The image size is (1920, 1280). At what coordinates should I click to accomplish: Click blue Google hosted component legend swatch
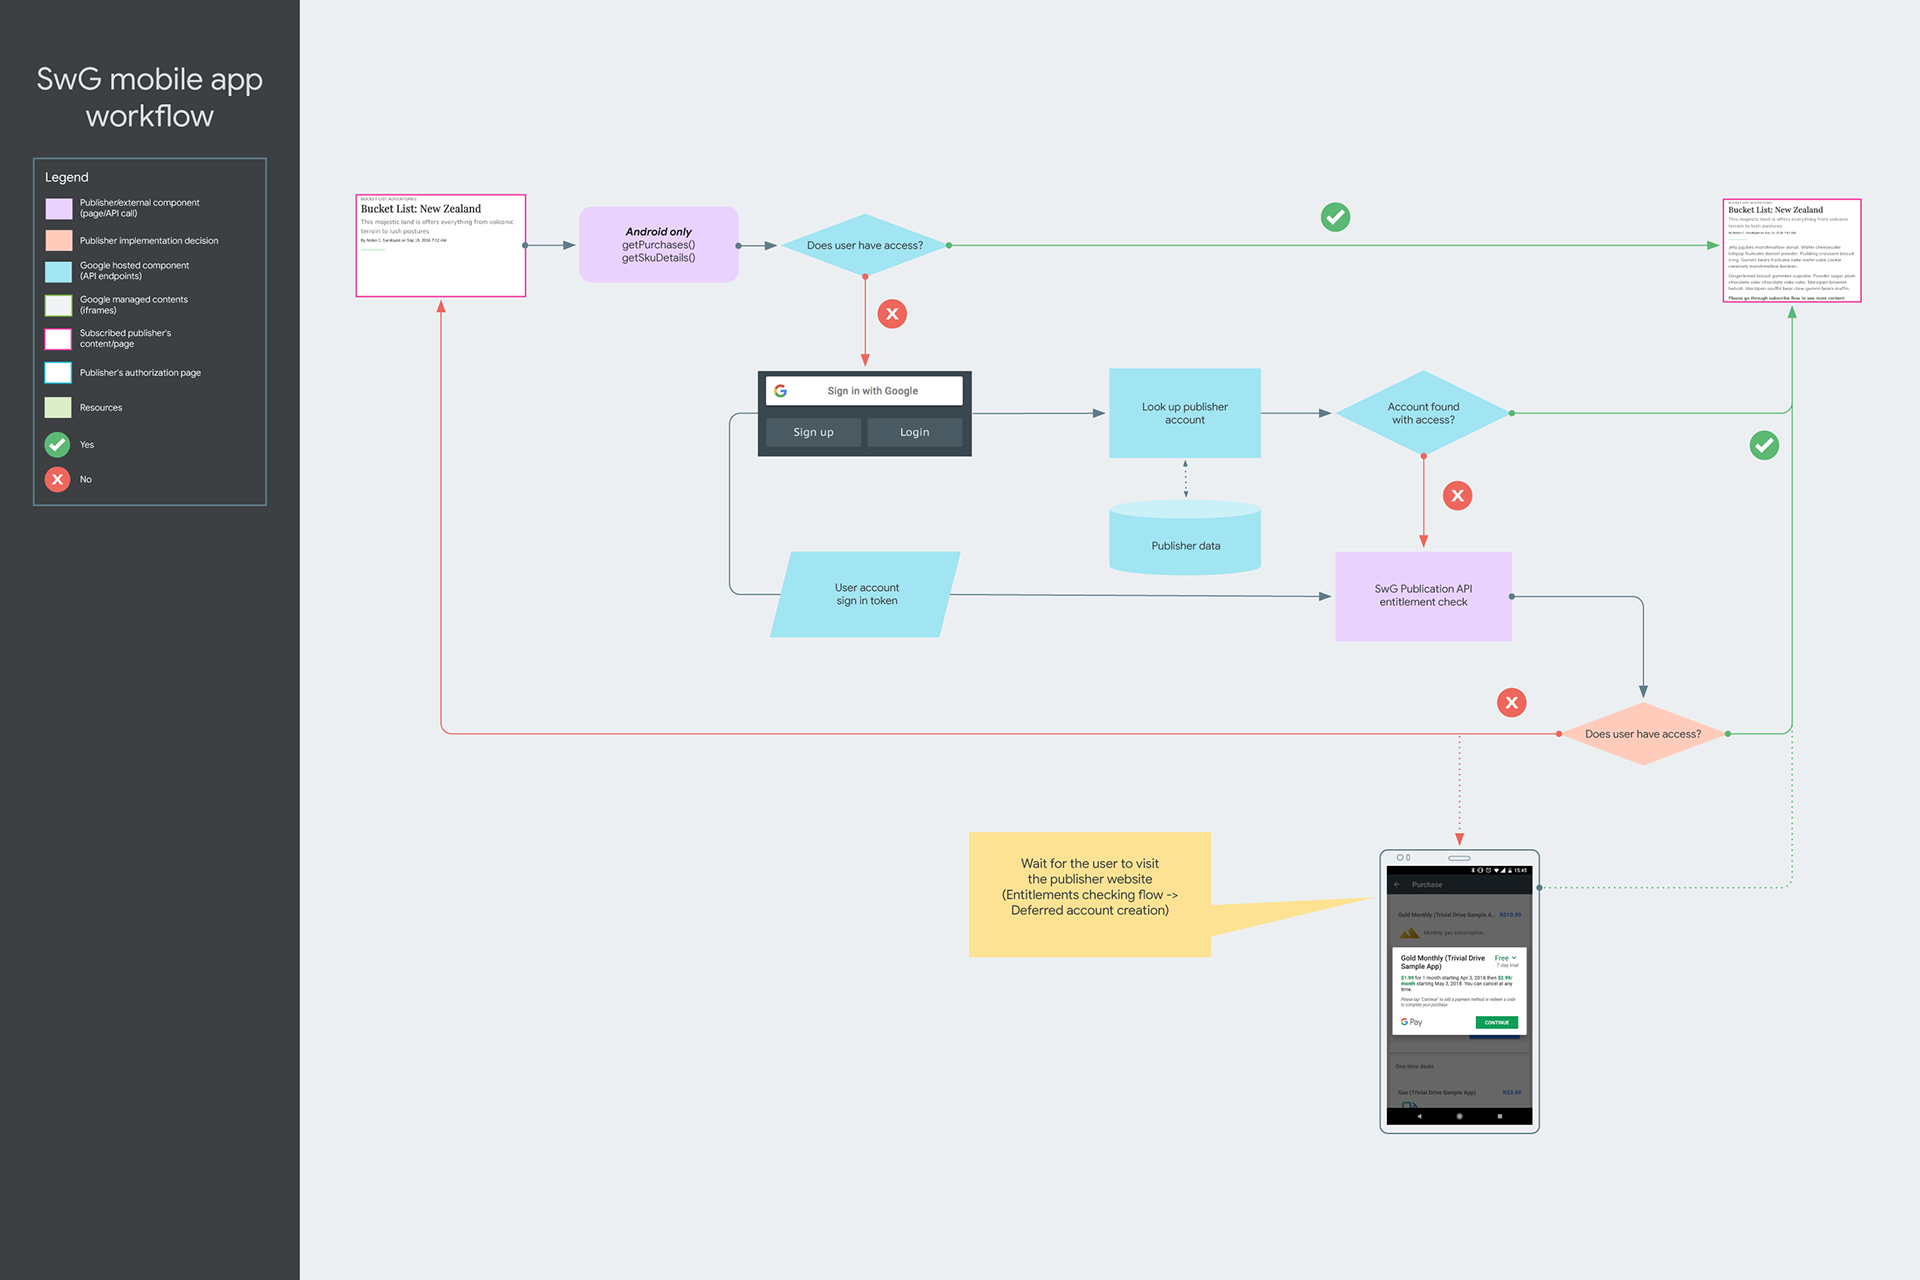tap(59, 271)
